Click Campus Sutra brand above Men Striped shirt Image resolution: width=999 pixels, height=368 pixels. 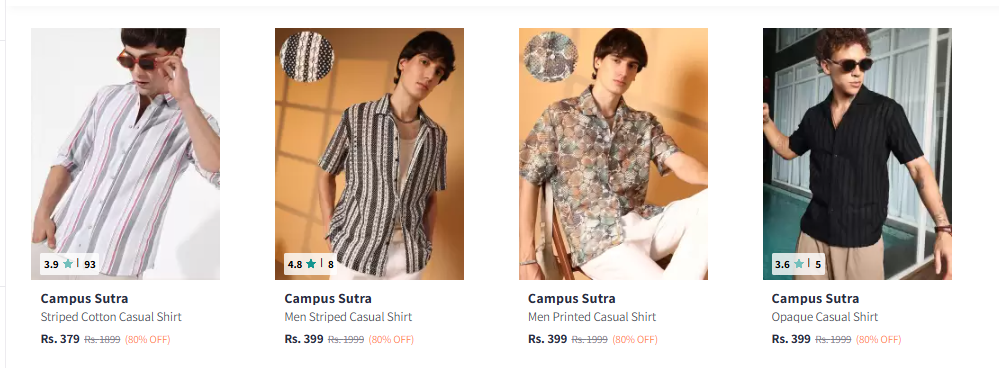tap(328, 298)
